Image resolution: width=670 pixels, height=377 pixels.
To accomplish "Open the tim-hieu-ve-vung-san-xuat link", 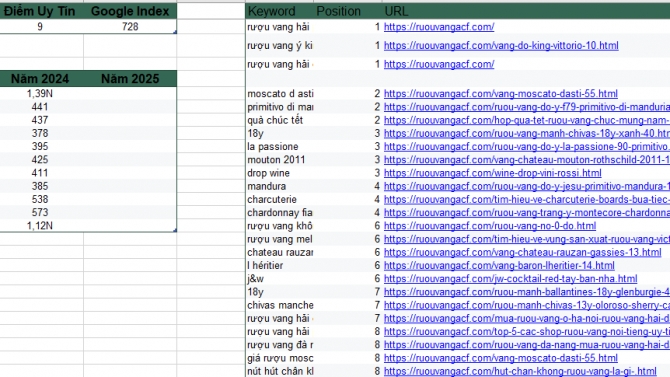I will click(x=527, y=239).
